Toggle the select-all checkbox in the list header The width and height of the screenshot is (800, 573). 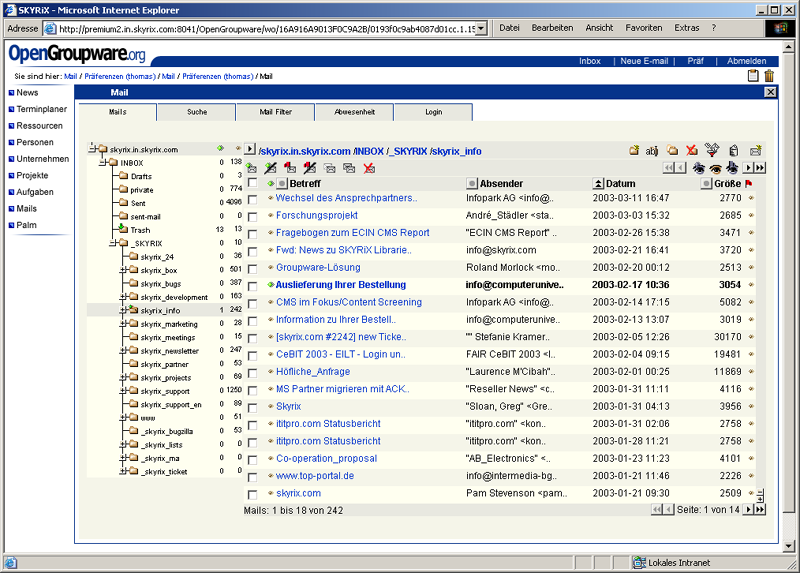tap(253, 183)
